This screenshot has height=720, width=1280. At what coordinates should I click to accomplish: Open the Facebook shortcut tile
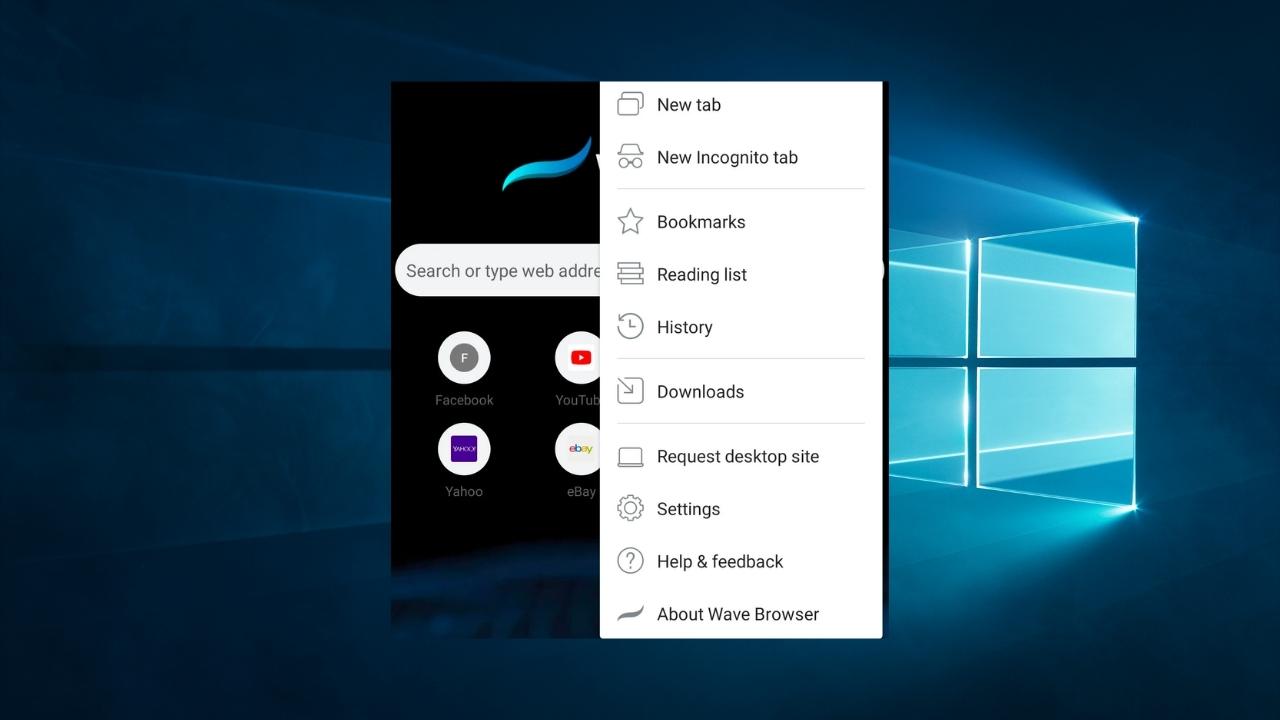click(x=464, y=357)
